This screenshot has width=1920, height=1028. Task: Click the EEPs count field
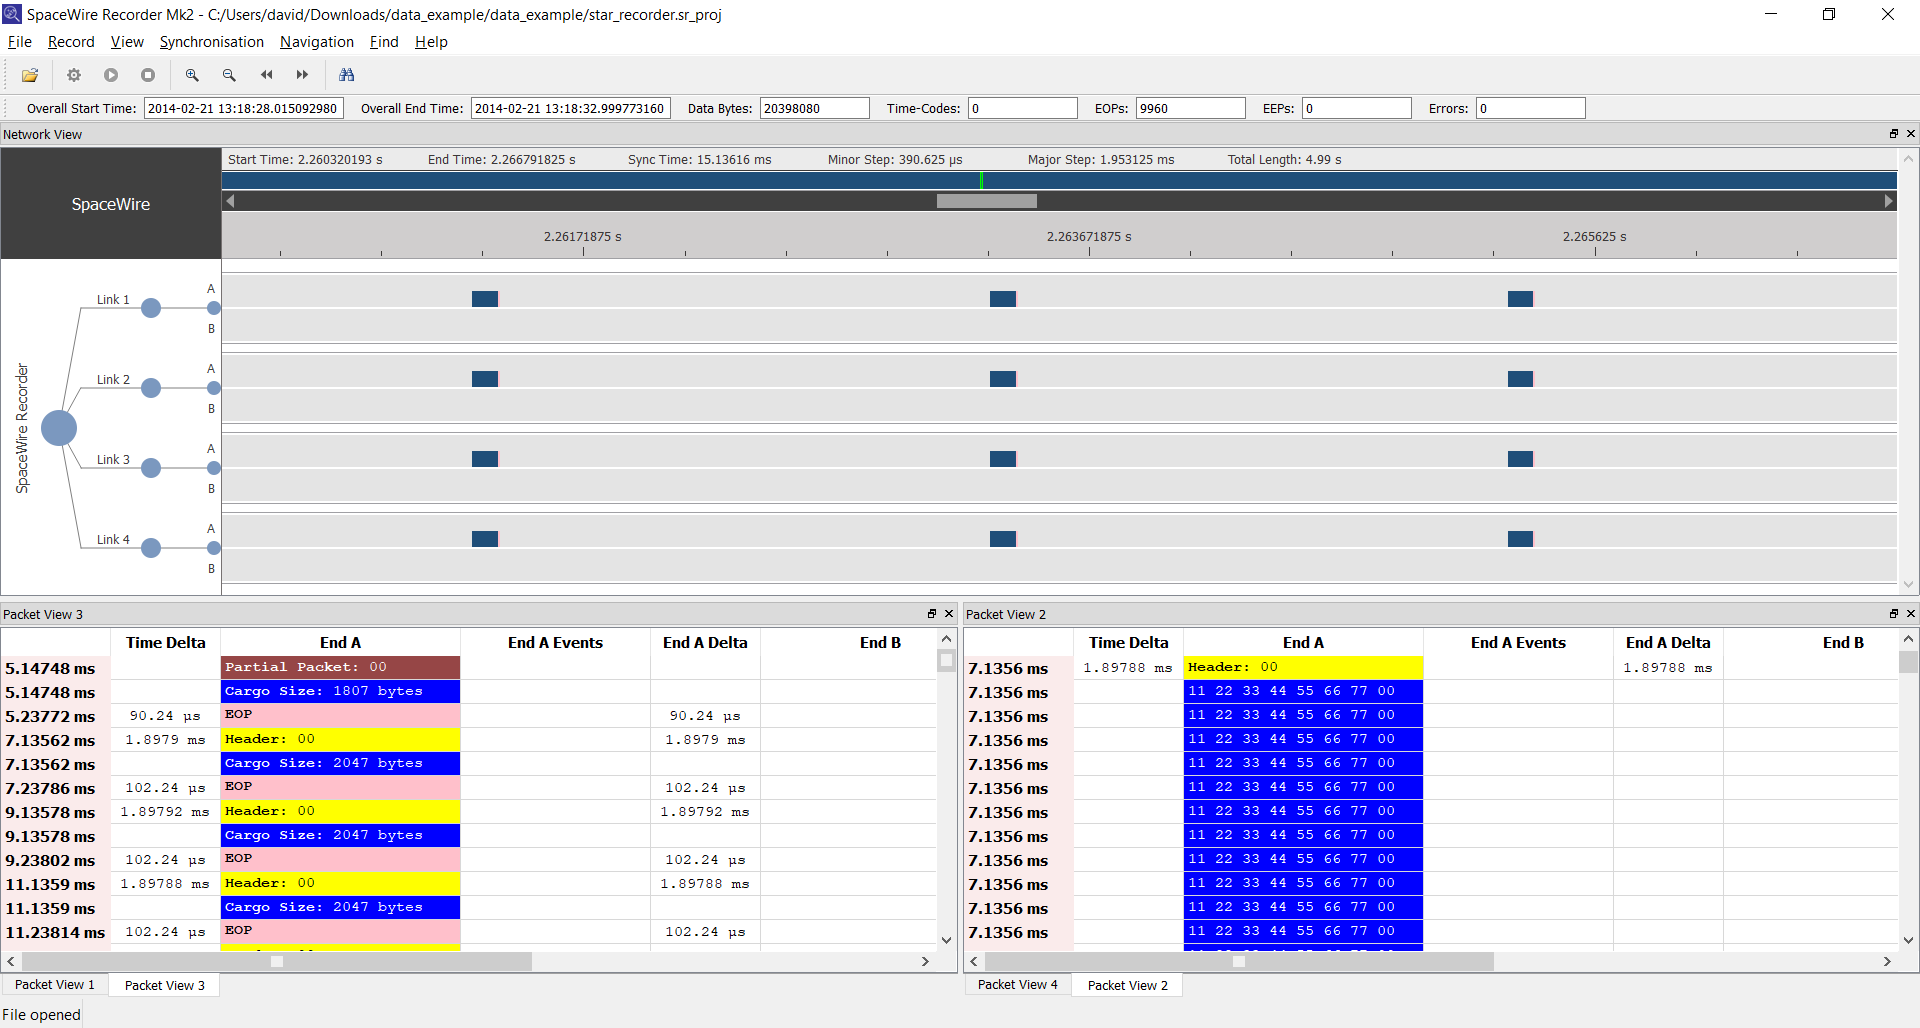[1357, 108]
